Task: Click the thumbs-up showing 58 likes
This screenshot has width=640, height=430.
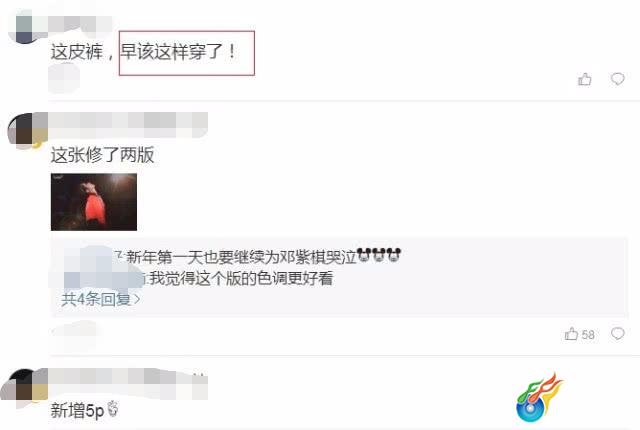Action: (x=571, y=334)
